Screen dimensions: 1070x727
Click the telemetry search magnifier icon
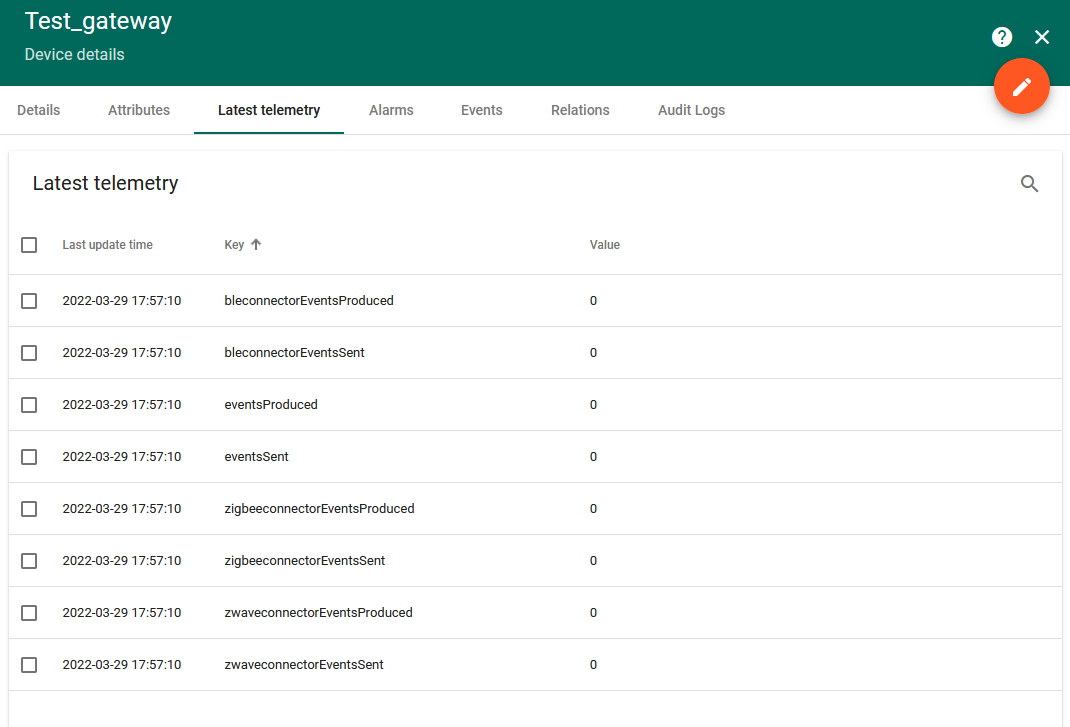point(1029,184)
